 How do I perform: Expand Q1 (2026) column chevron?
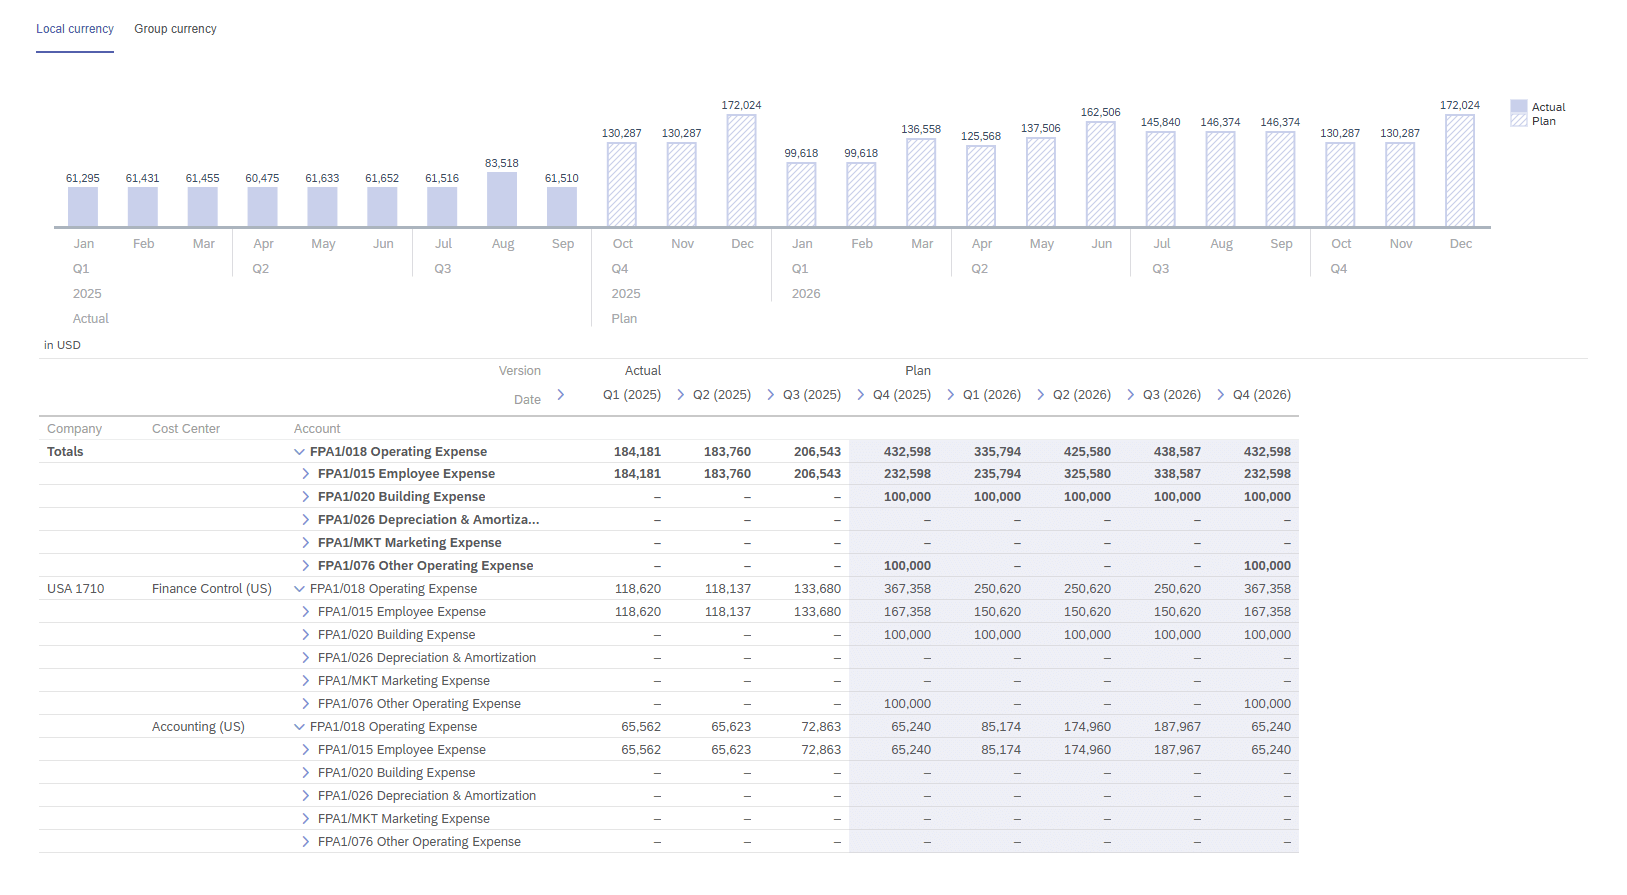951,395
